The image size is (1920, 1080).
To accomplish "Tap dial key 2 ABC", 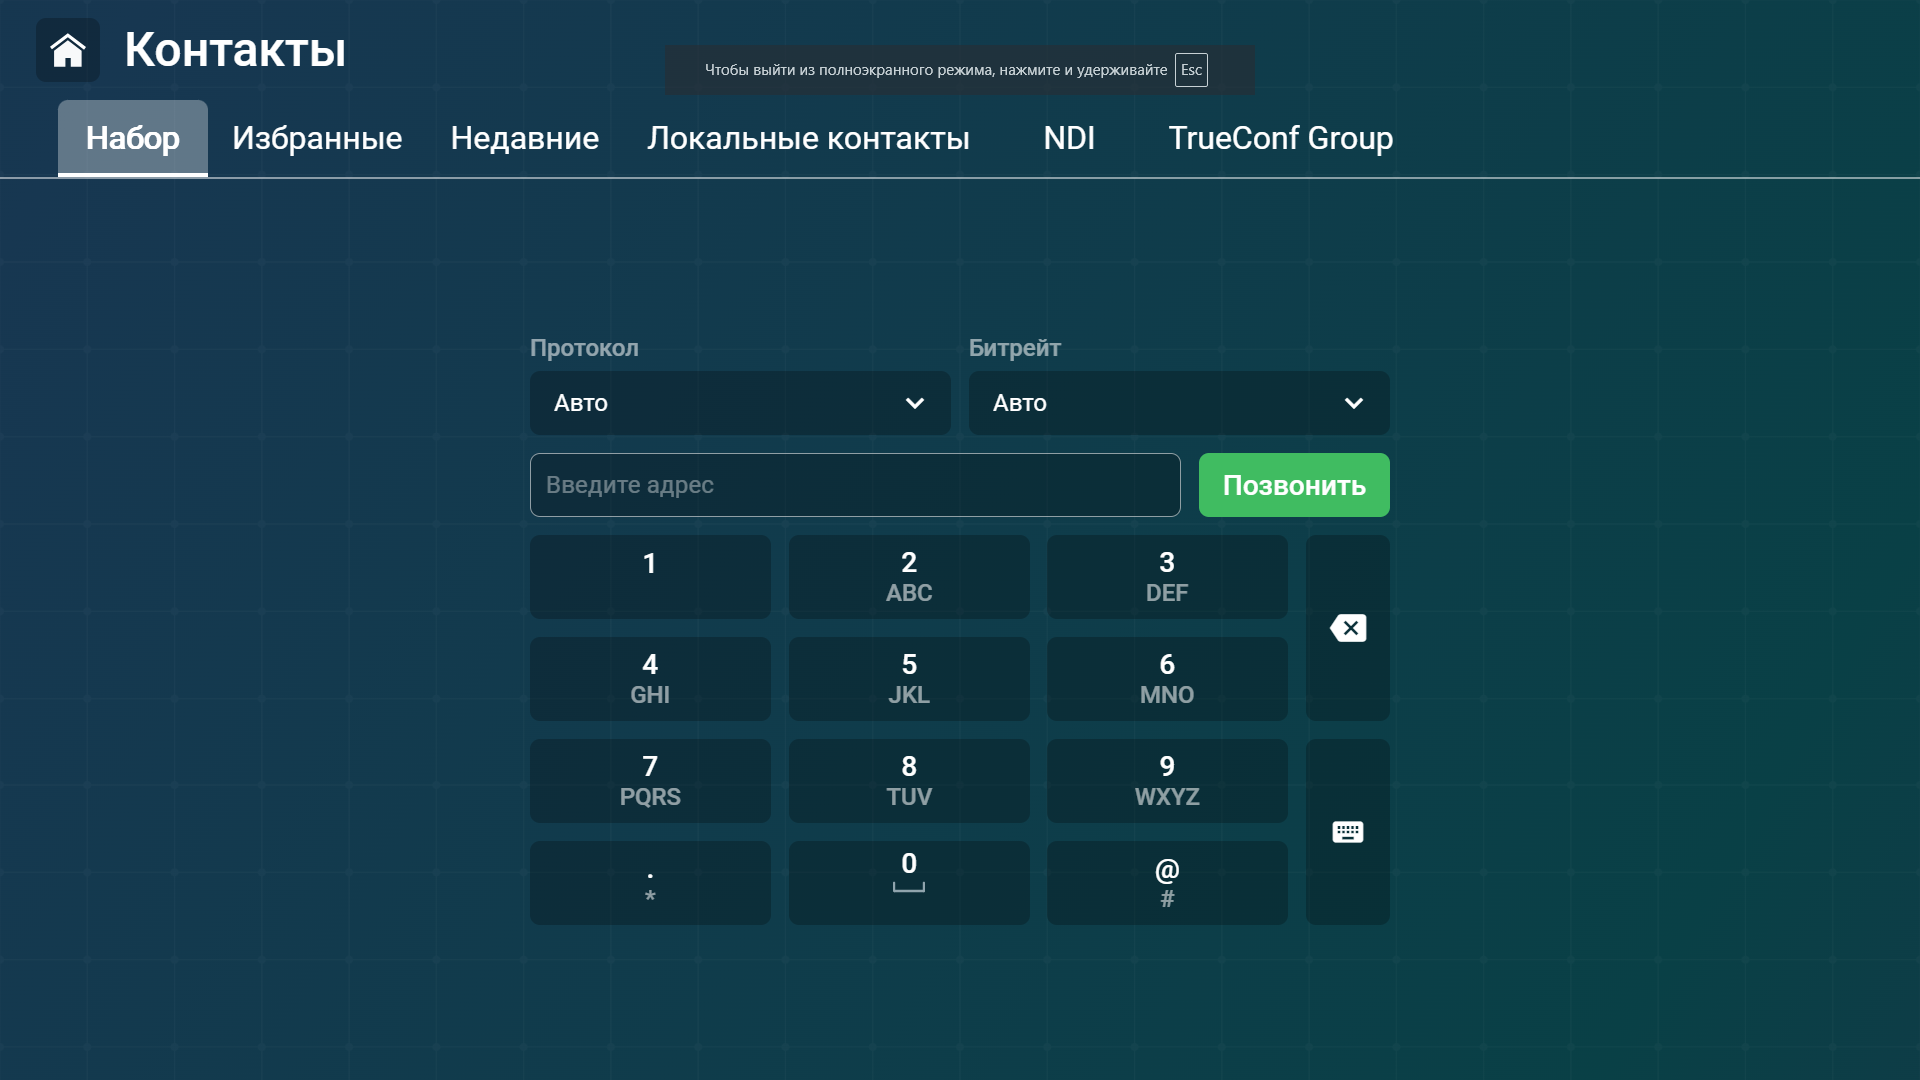I will coord(909,577).
